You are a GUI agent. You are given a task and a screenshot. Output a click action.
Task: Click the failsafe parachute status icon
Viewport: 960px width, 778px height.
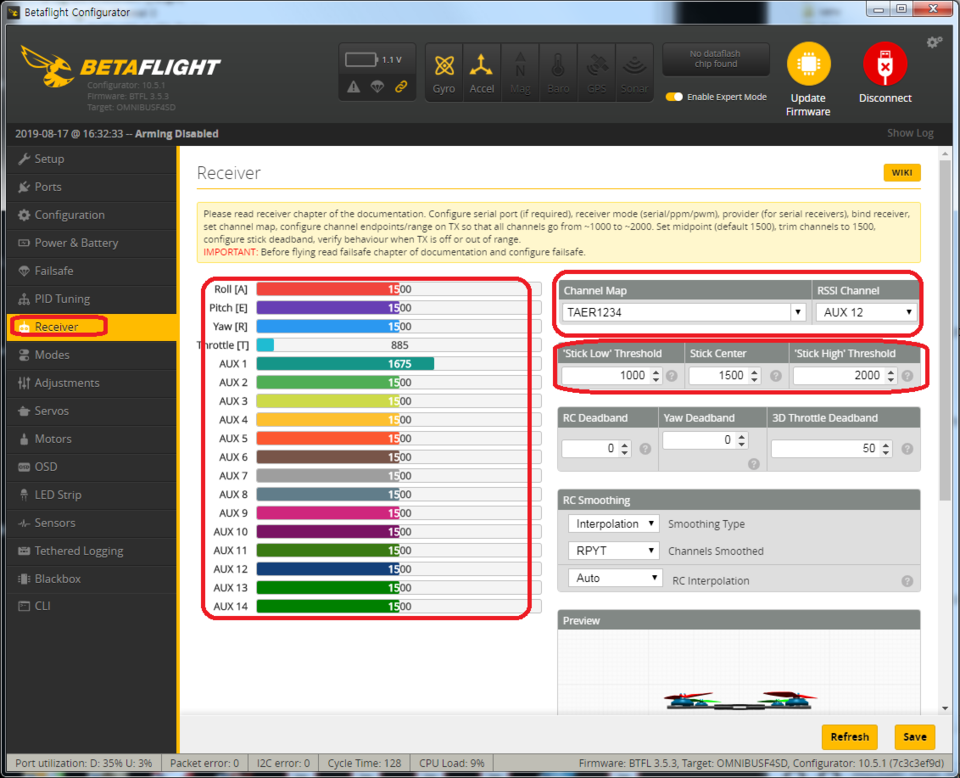377,87
